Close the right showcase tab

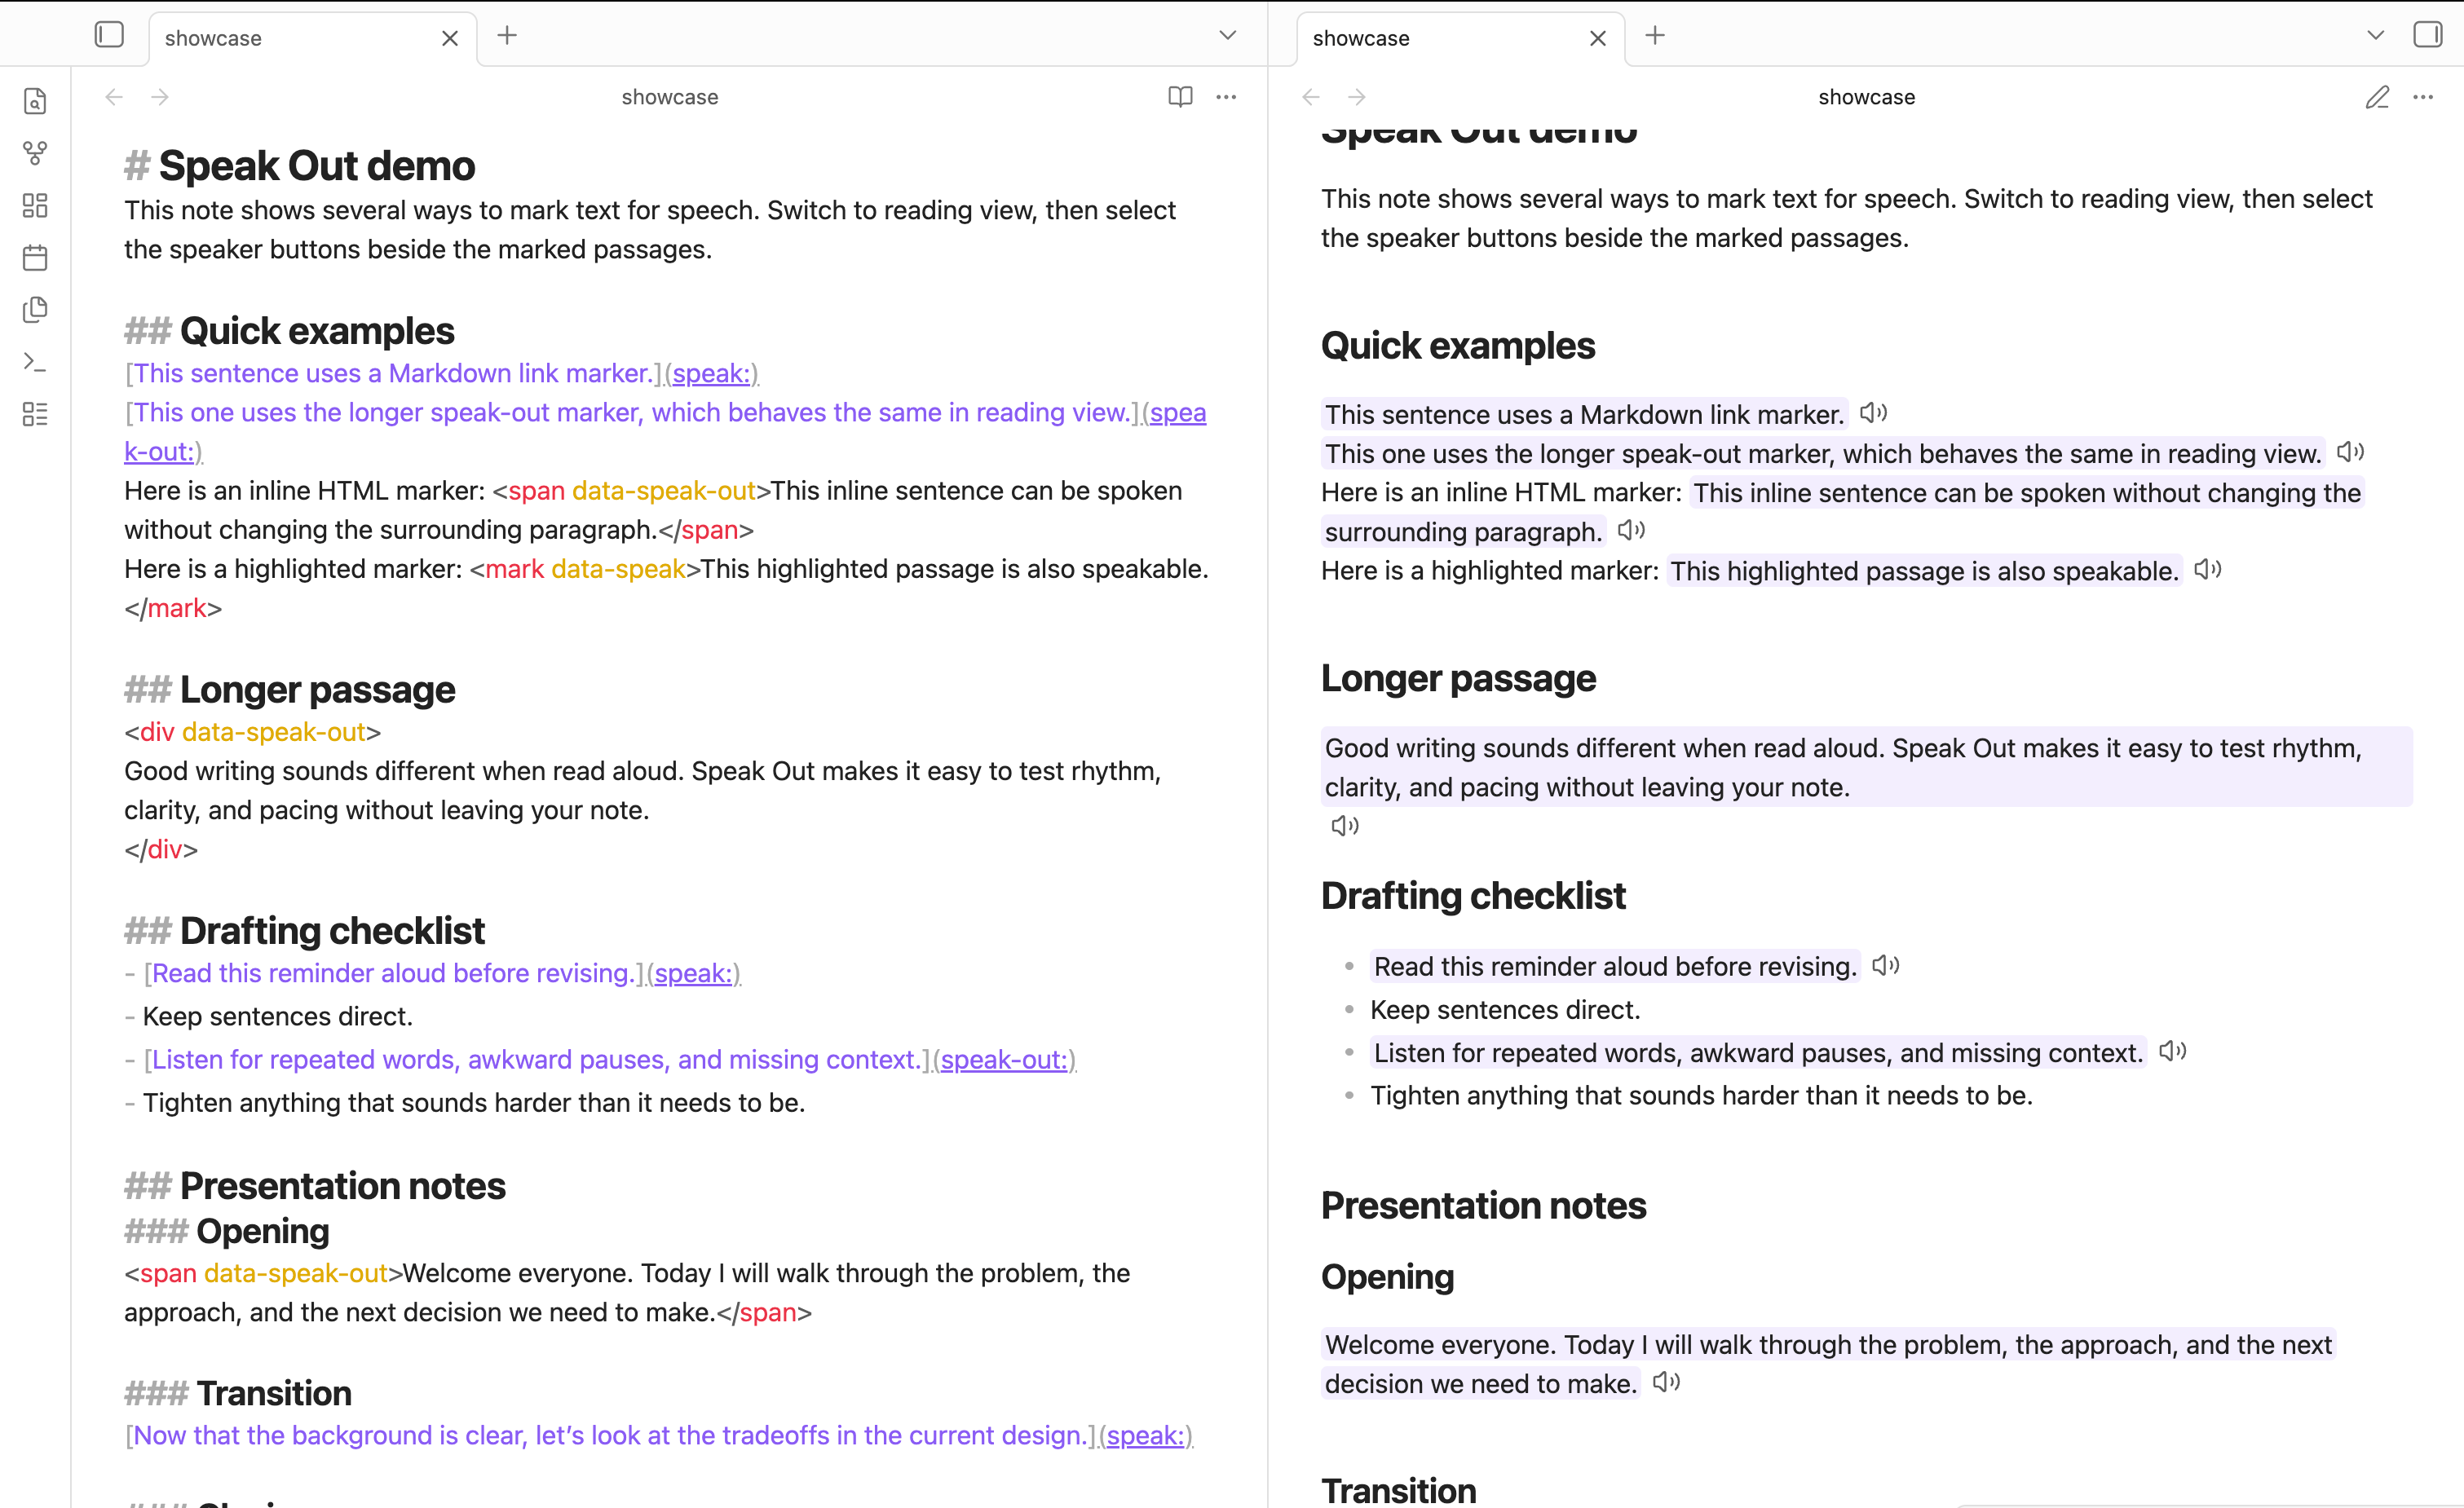pos(1598,38)
